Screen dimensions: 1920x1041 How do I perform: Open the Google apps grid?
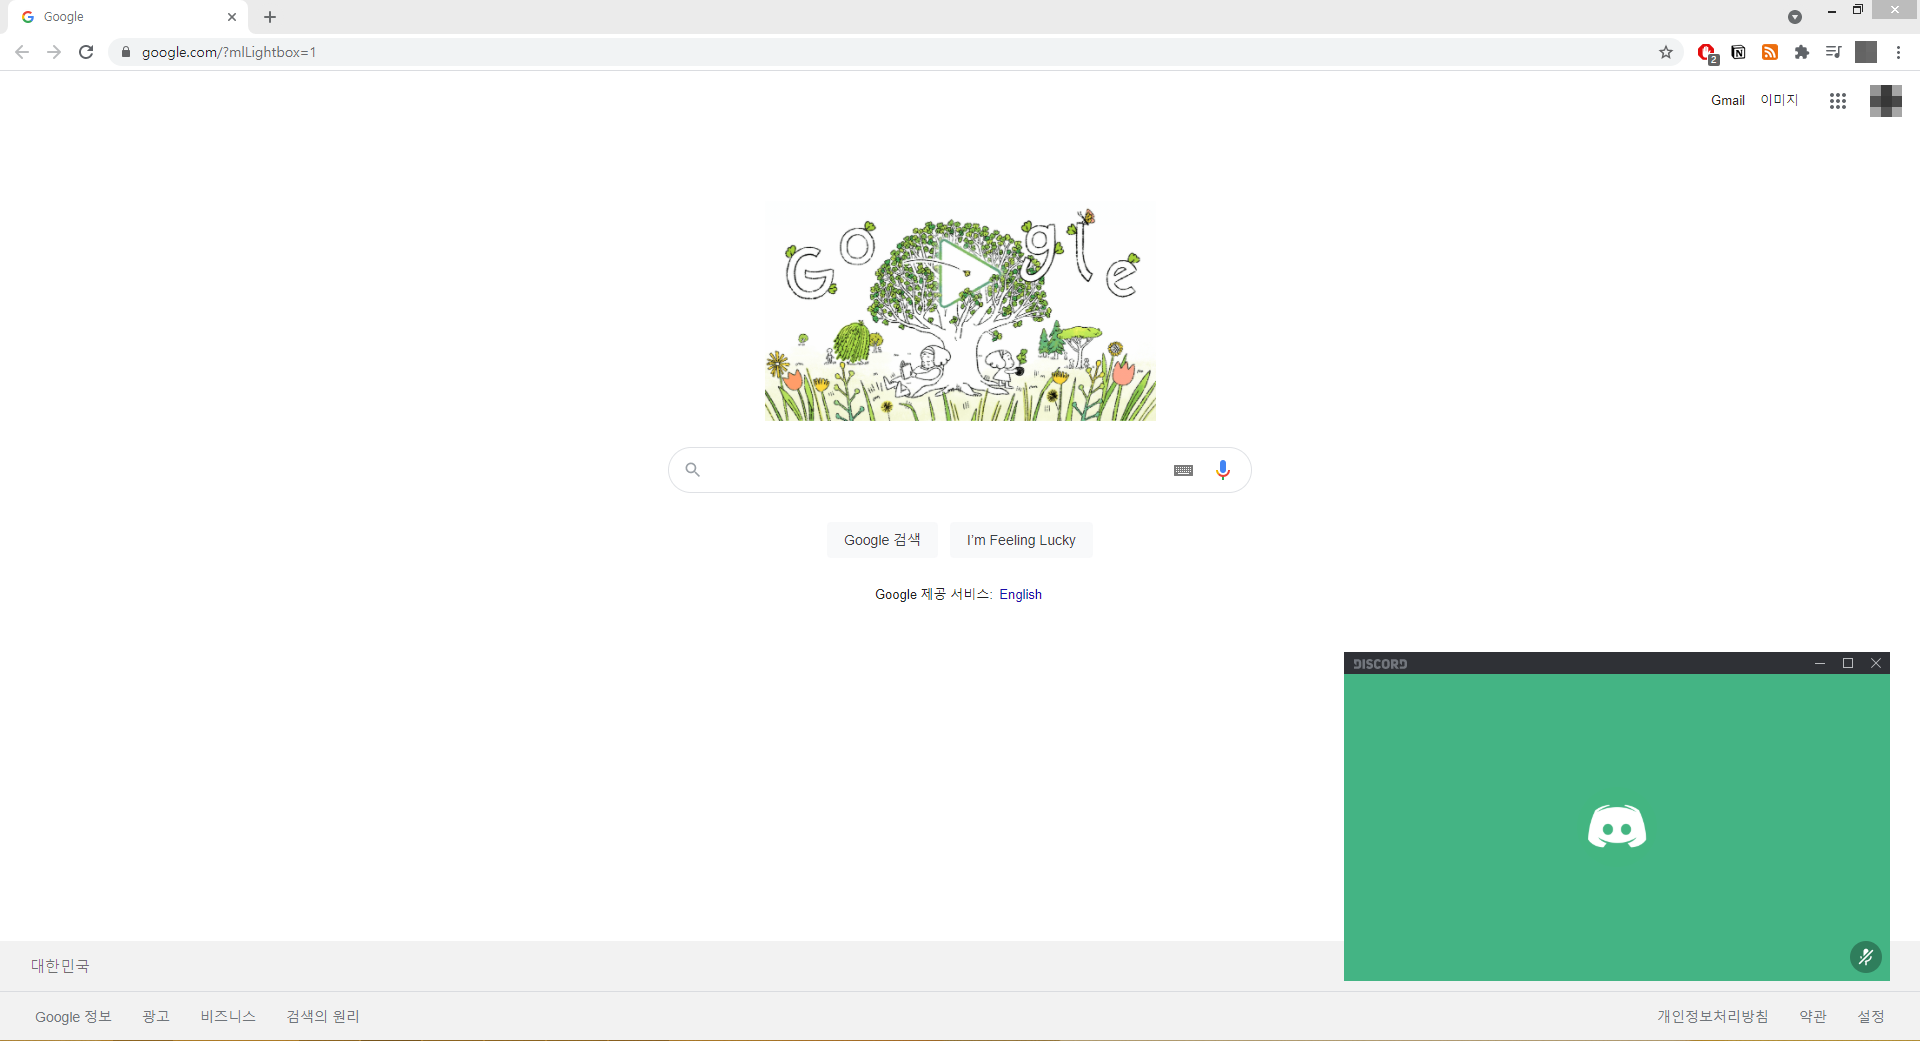tap(1838, 101)
